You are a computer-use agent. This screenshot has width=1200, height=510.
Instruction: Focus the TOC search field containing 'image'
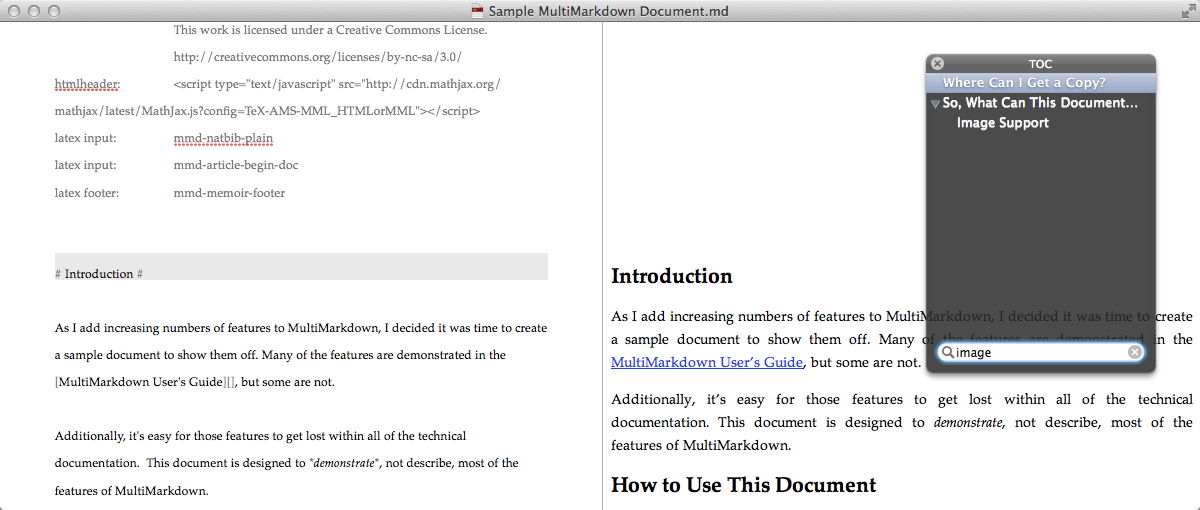pos(1040,352)
